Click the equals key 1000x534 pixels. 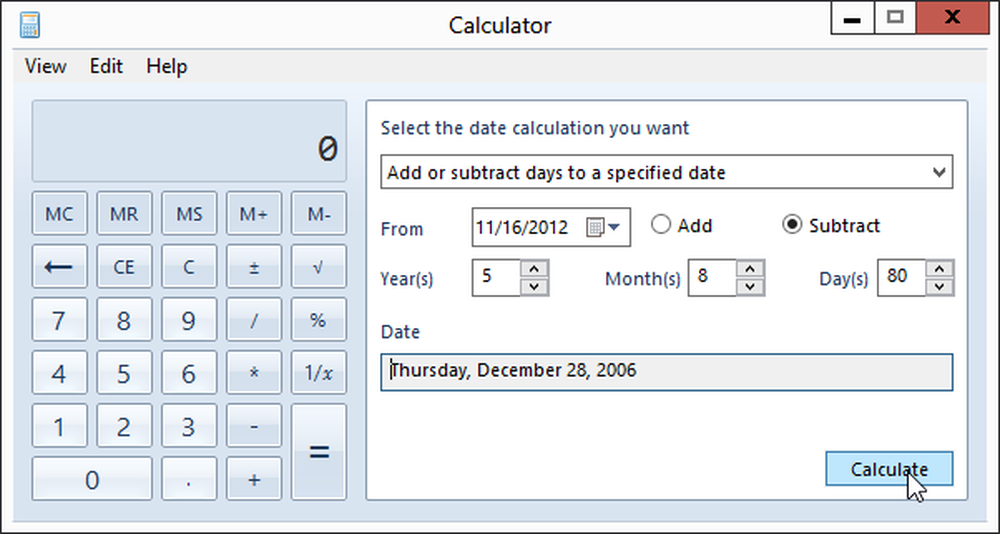pyautogui.click(x=319, y=452)
